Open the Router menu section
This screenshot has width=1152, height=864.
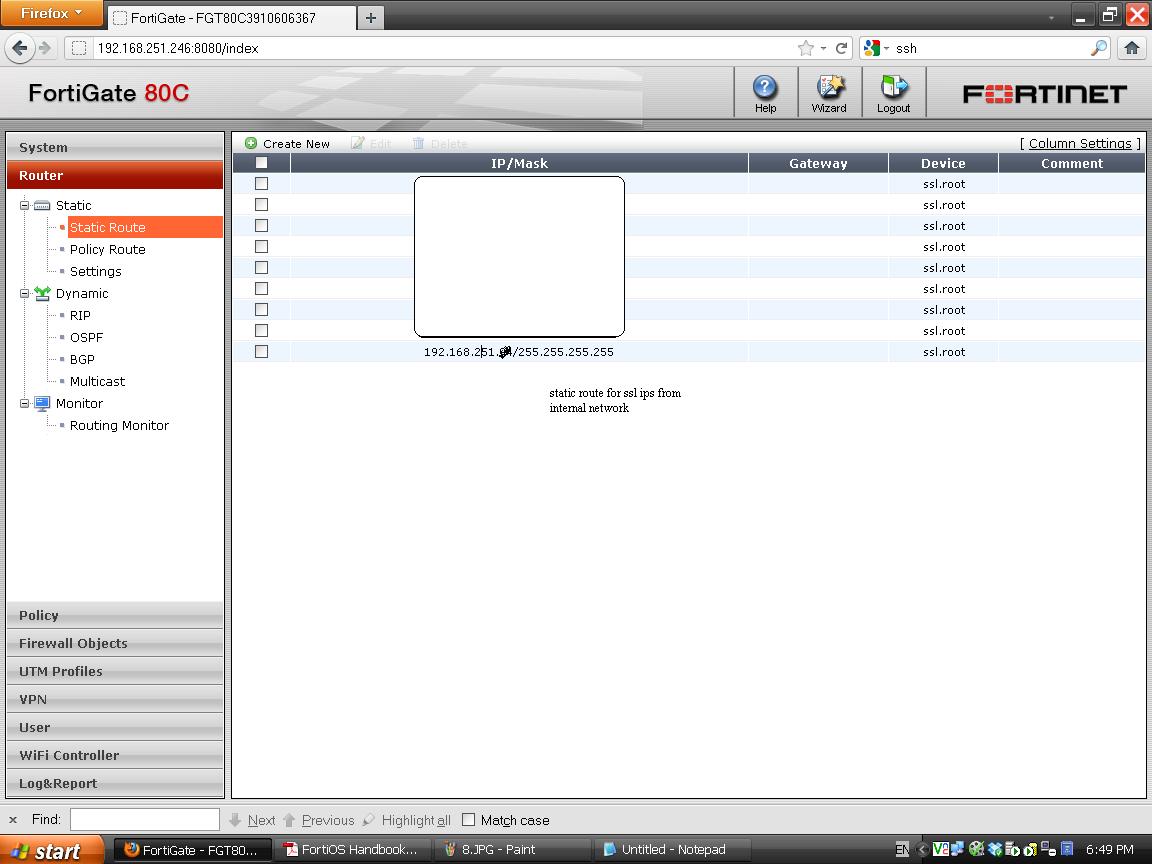[115, 176]
